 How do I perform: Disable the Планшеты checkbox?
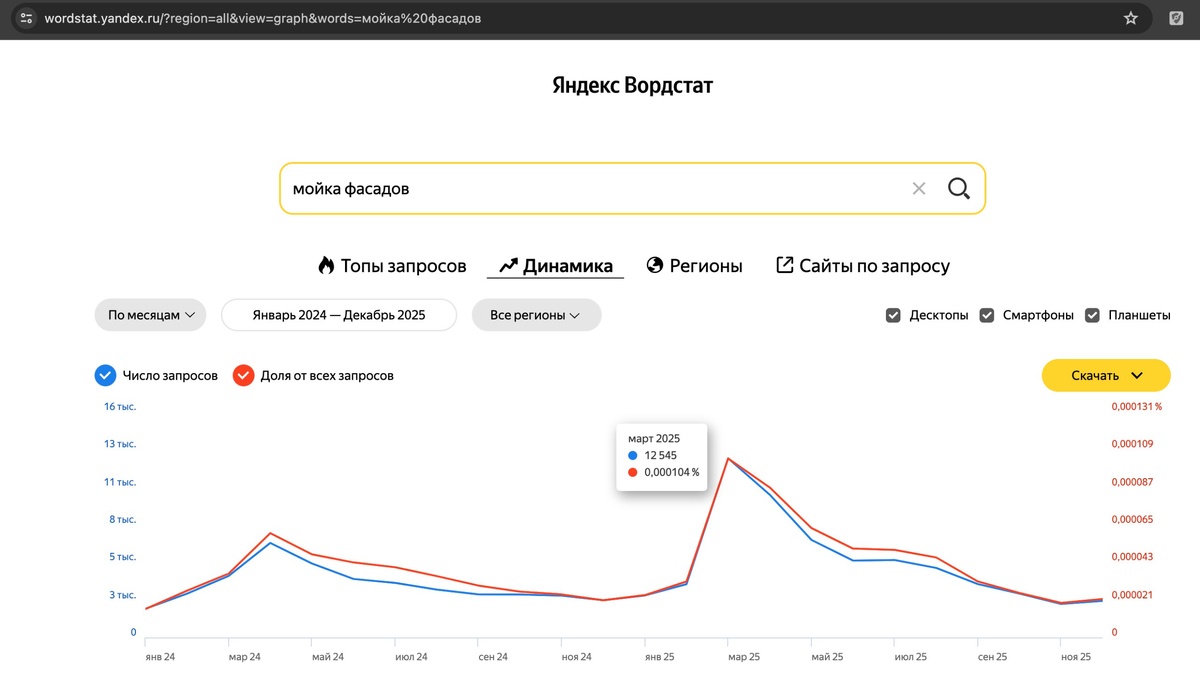pos(1092,315)
